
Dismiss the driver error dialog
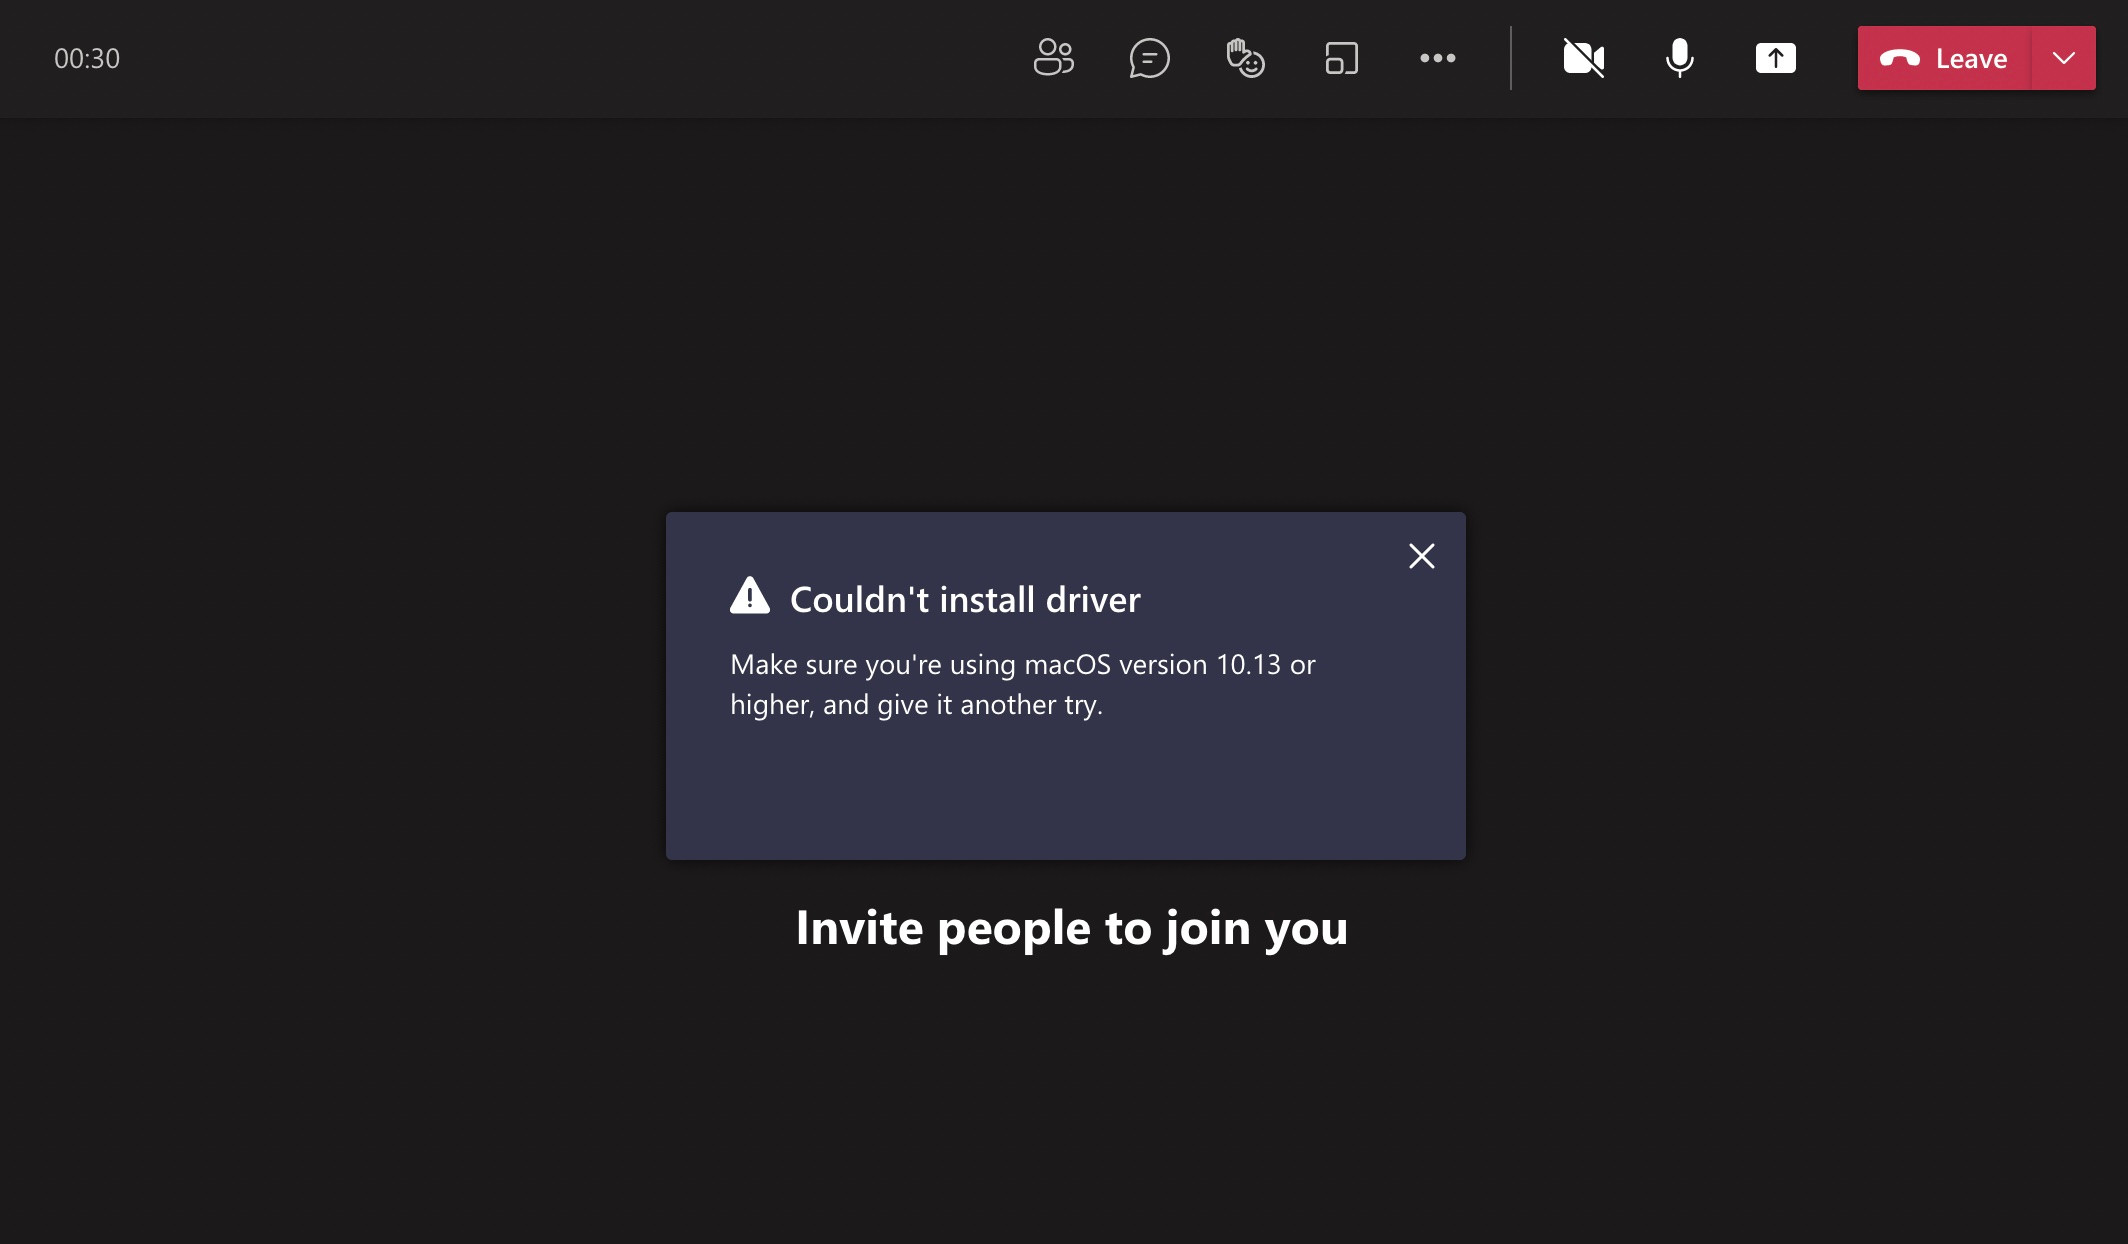(1421, 556)
